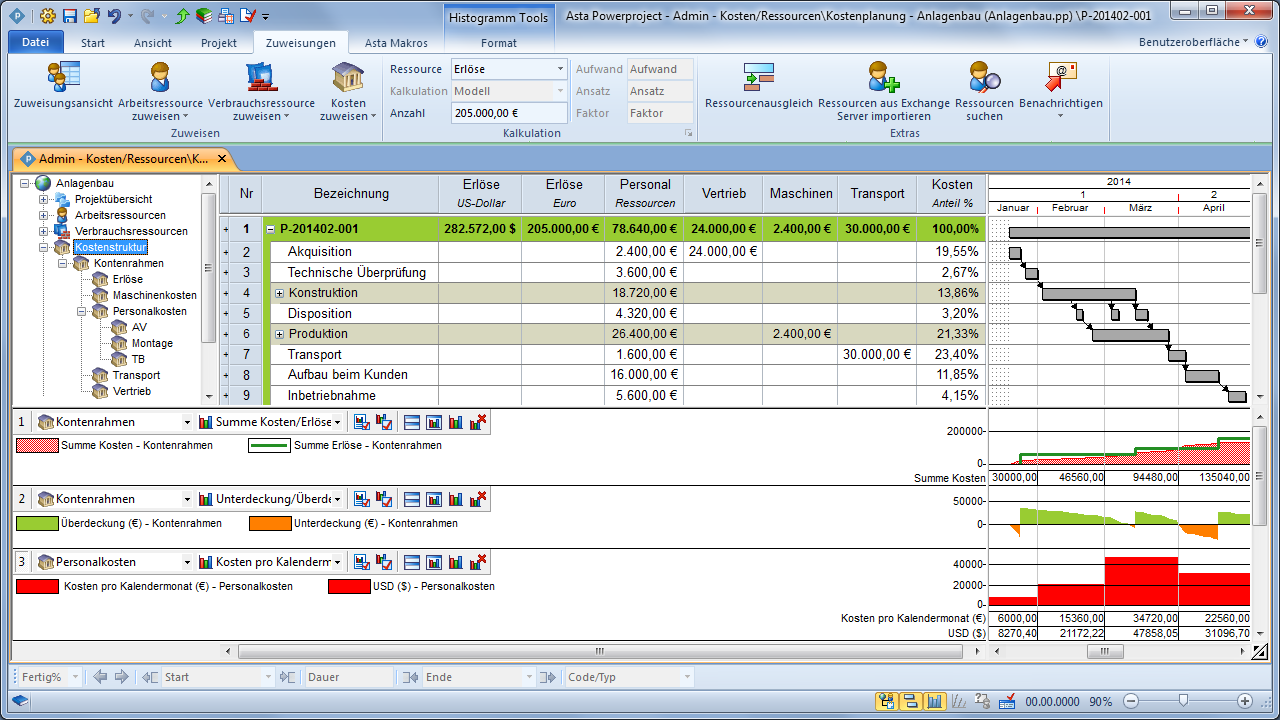Click the red delete histogram icon in histogram 1
This screenshot has height=720, width=1280.
tap(479, 422)
